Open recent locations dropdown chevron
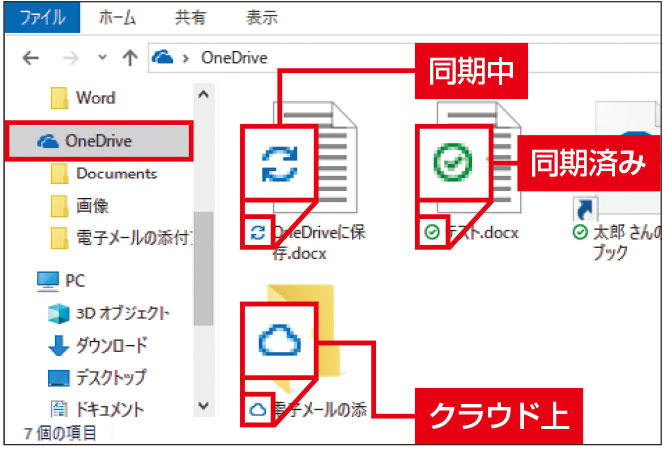The image size is (666, 450). (102, 57)
